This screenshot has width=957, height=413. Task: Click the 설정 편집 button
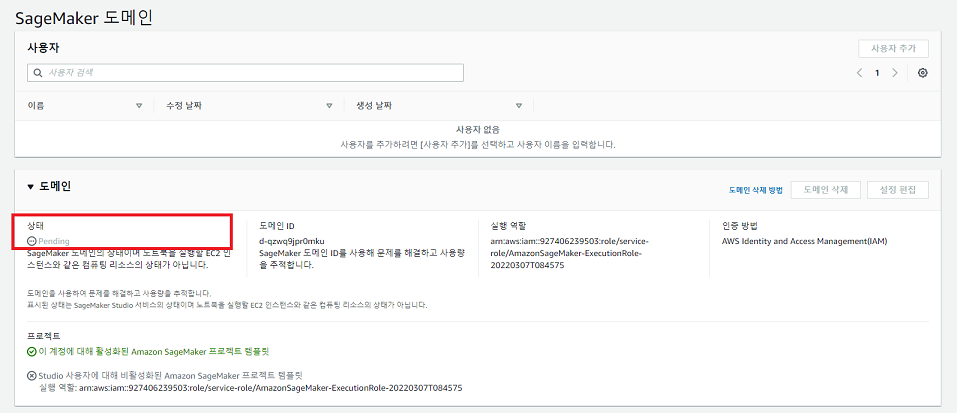[x=898, y=190]
